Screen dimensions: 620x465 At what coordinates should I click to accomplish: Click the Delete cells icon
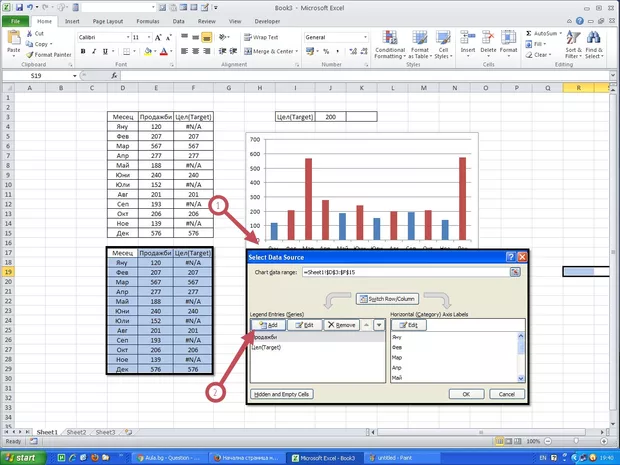(x=488, y=38)
